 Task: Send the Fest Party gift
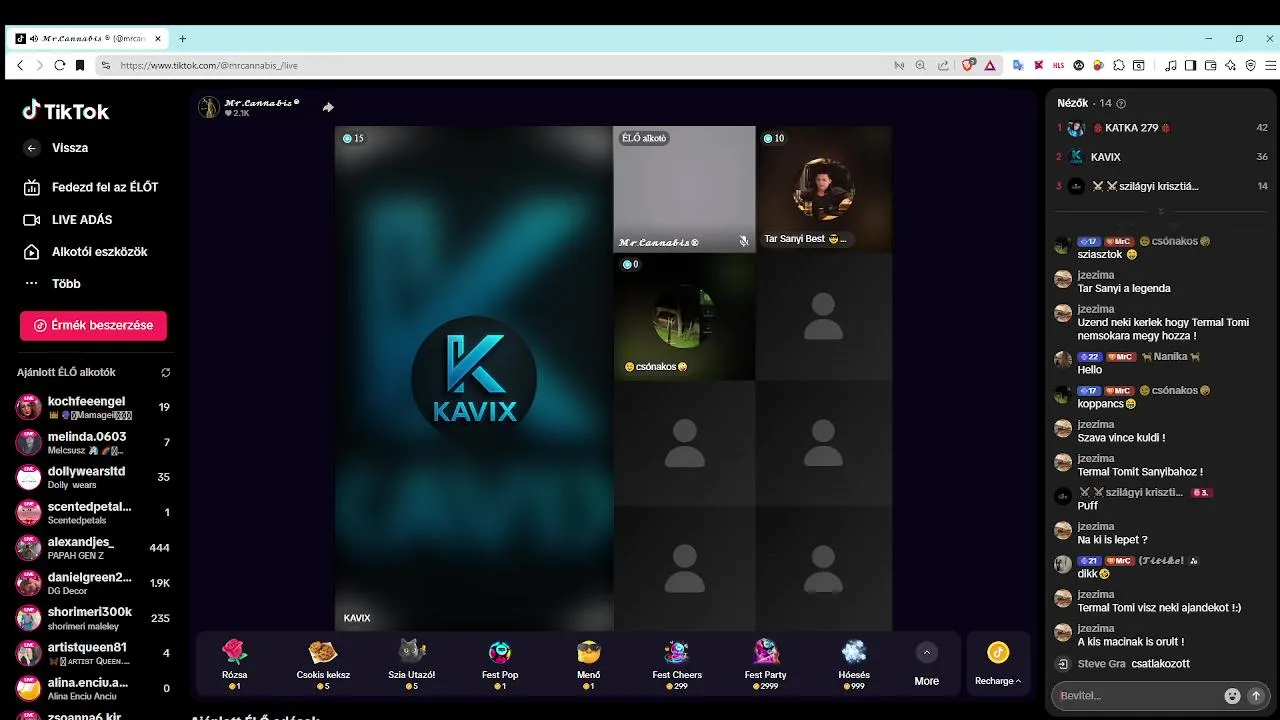click(x=766, y=664)
